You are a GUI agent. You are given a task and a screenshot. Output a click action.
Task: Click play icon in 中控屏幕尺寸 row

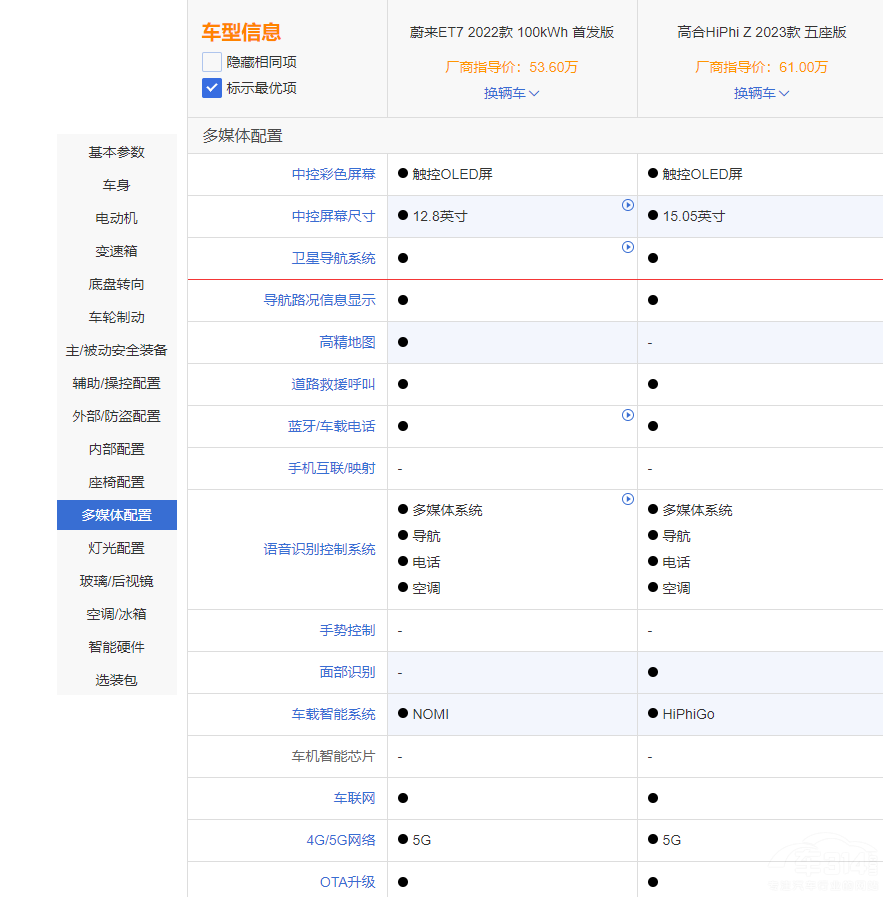click(628, 205)
